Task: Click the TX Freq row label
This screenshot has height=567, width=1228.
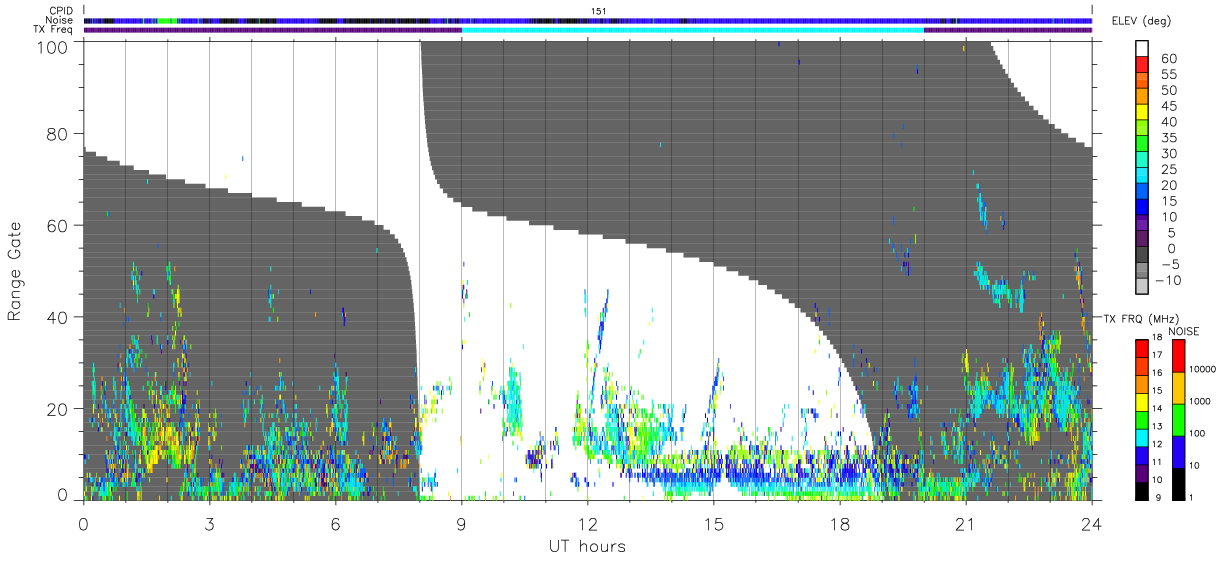Action: 54,30
